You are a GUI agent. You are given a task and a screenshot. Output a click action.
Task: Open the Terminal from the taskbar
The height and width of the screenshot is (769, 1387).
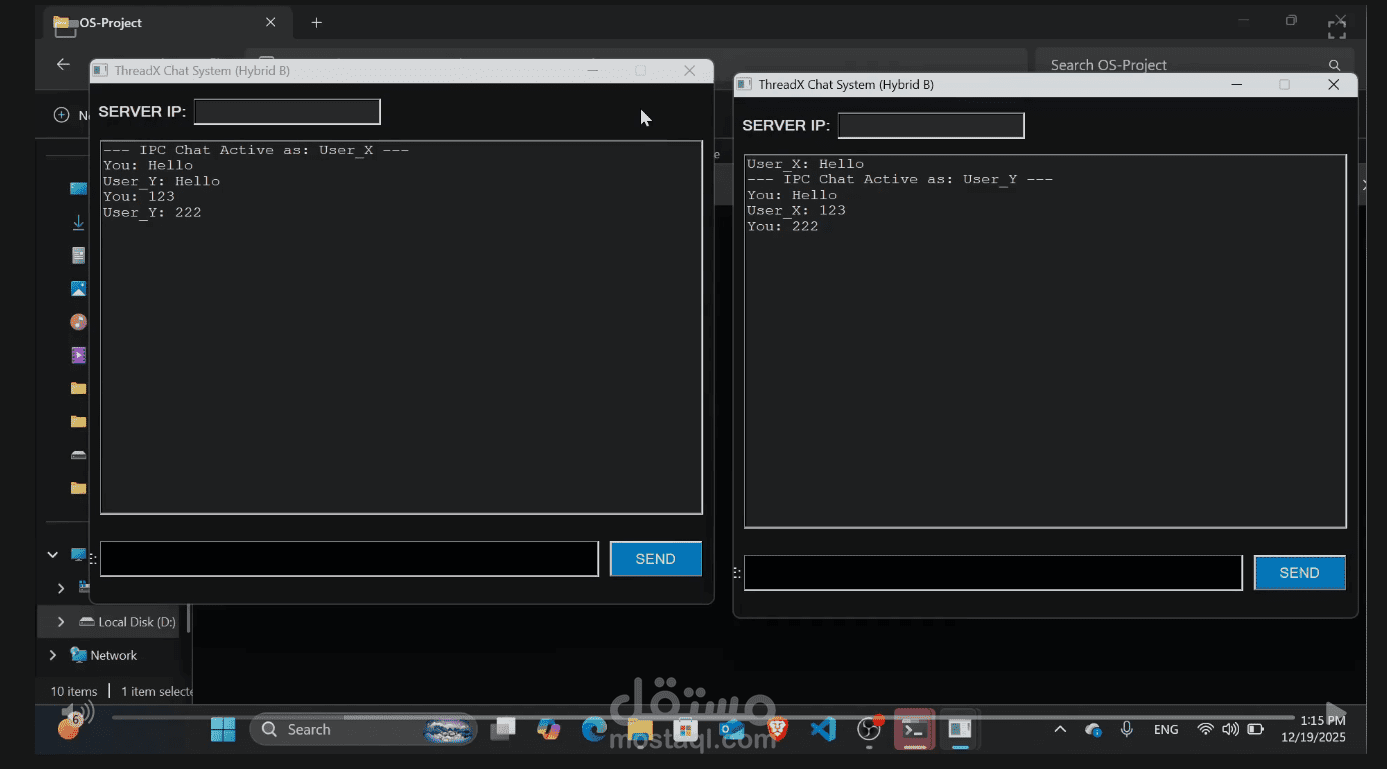pyautogui.click(x=913, y=729)
